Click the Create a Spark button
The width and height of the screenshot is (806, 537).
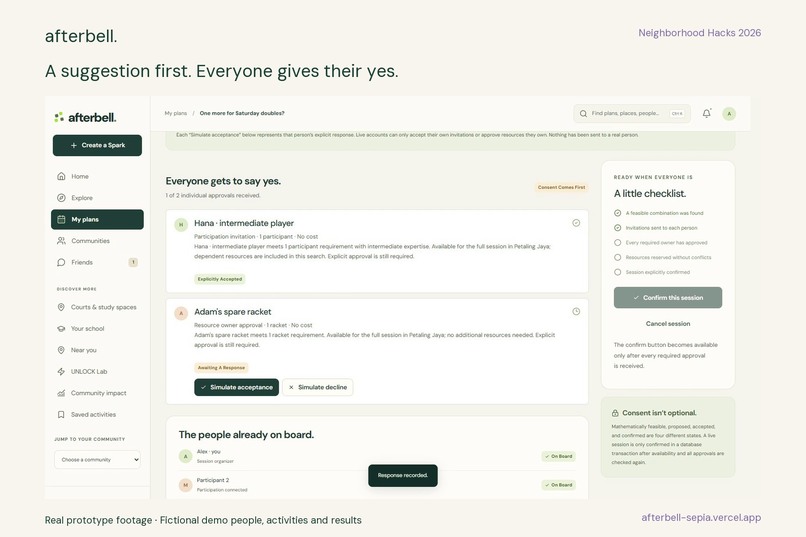tap(97, 145)
